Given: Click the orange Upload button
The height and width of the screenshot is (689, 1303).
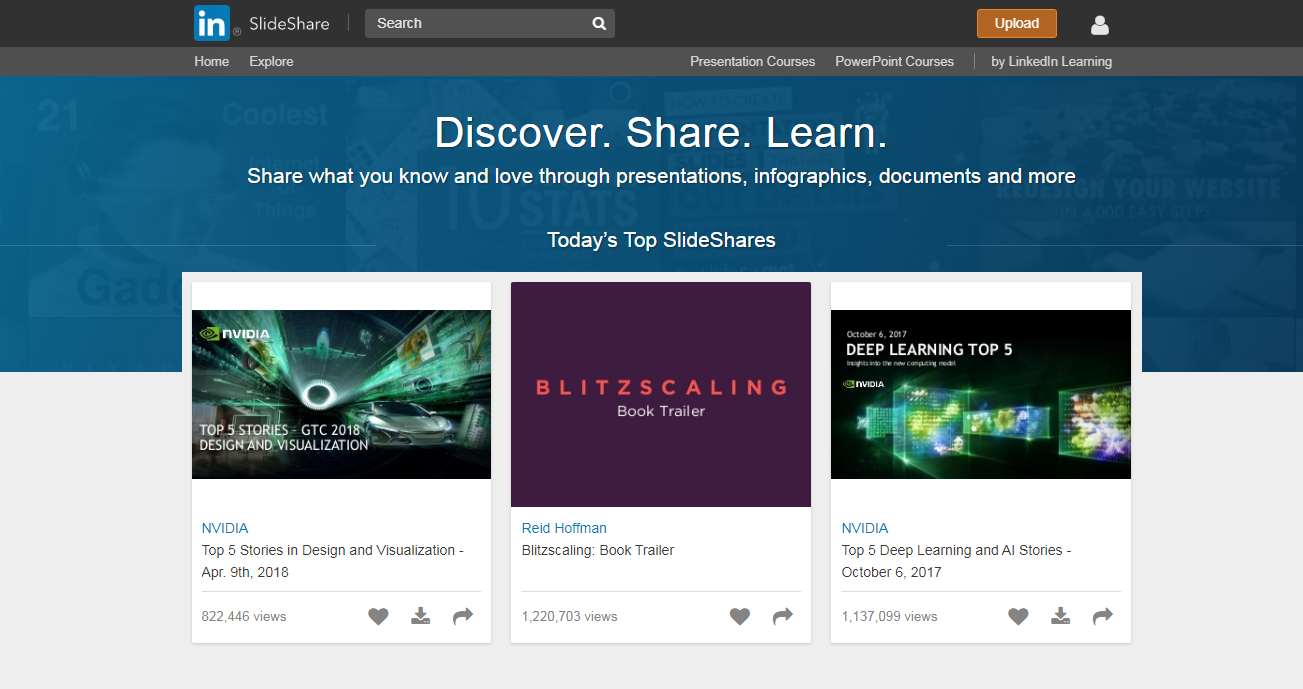Looking at the screenshot, I should point(1017,24).
